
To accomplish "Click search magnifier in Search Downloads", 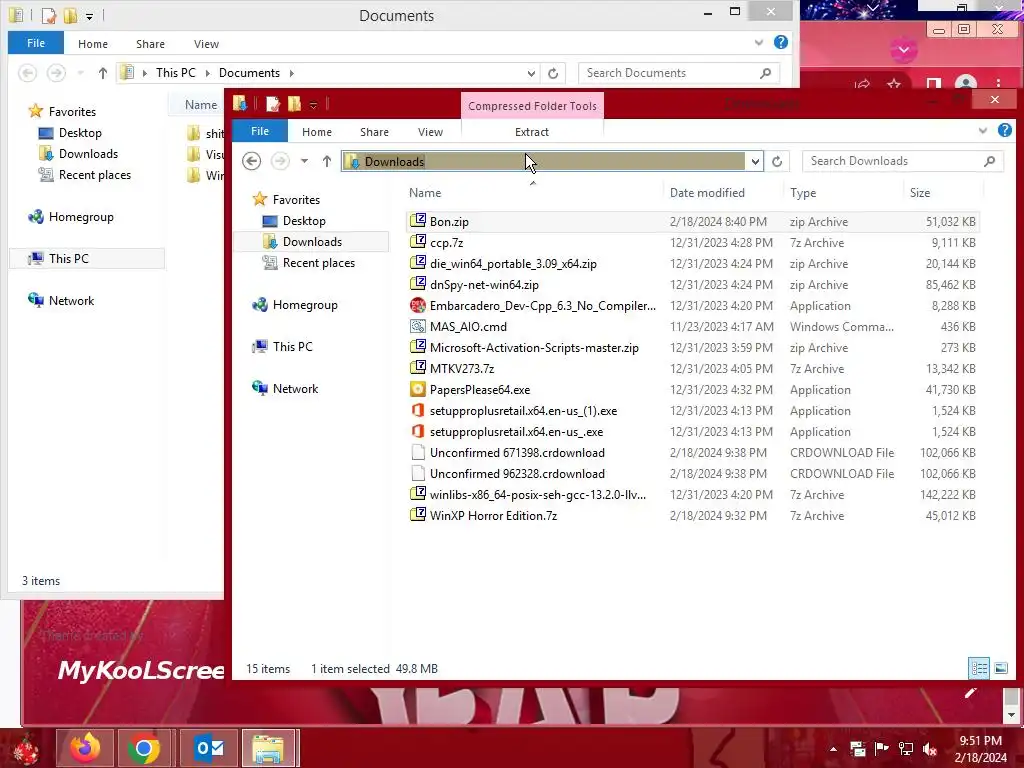I will click(989, 161).
